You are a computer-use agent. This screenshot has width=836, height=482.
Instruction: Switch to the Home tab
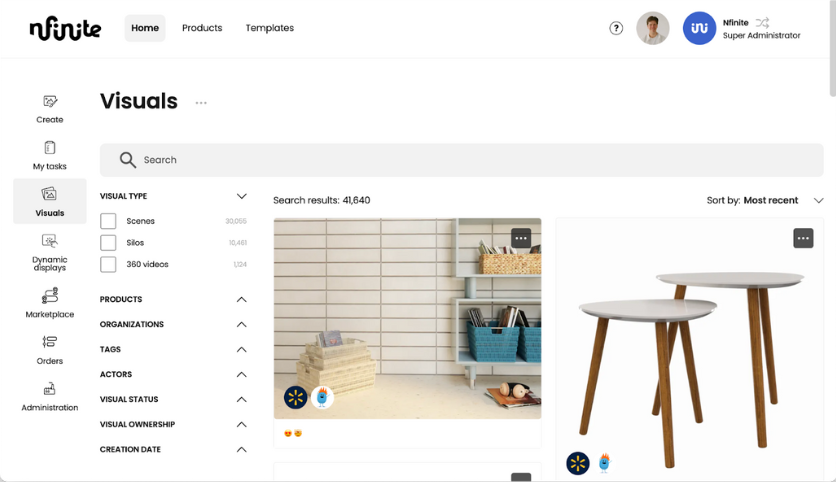145,28
